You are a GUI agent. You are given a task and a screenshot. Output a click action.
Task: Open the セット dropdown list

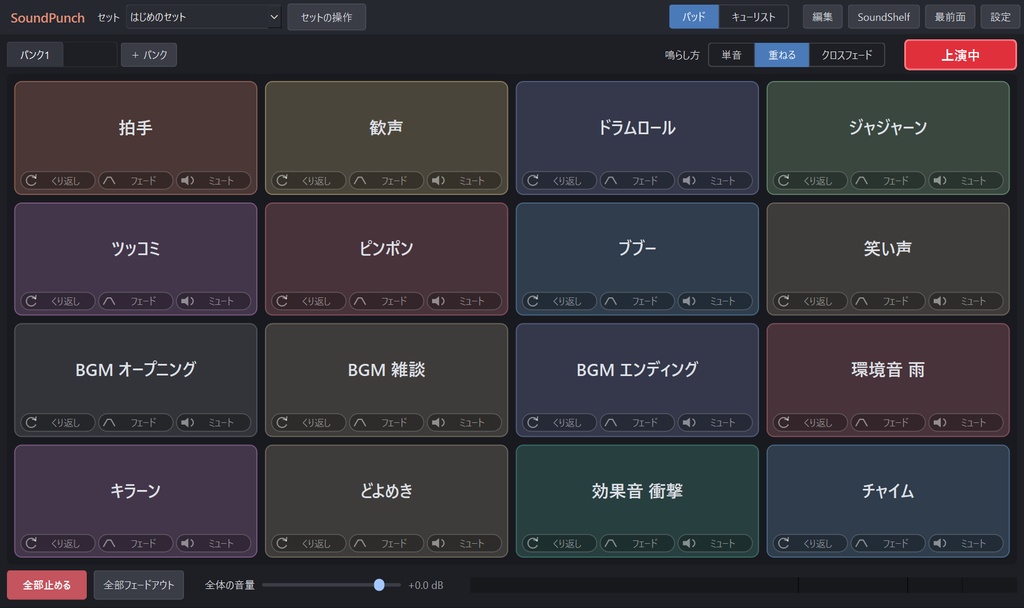(204, 17)
